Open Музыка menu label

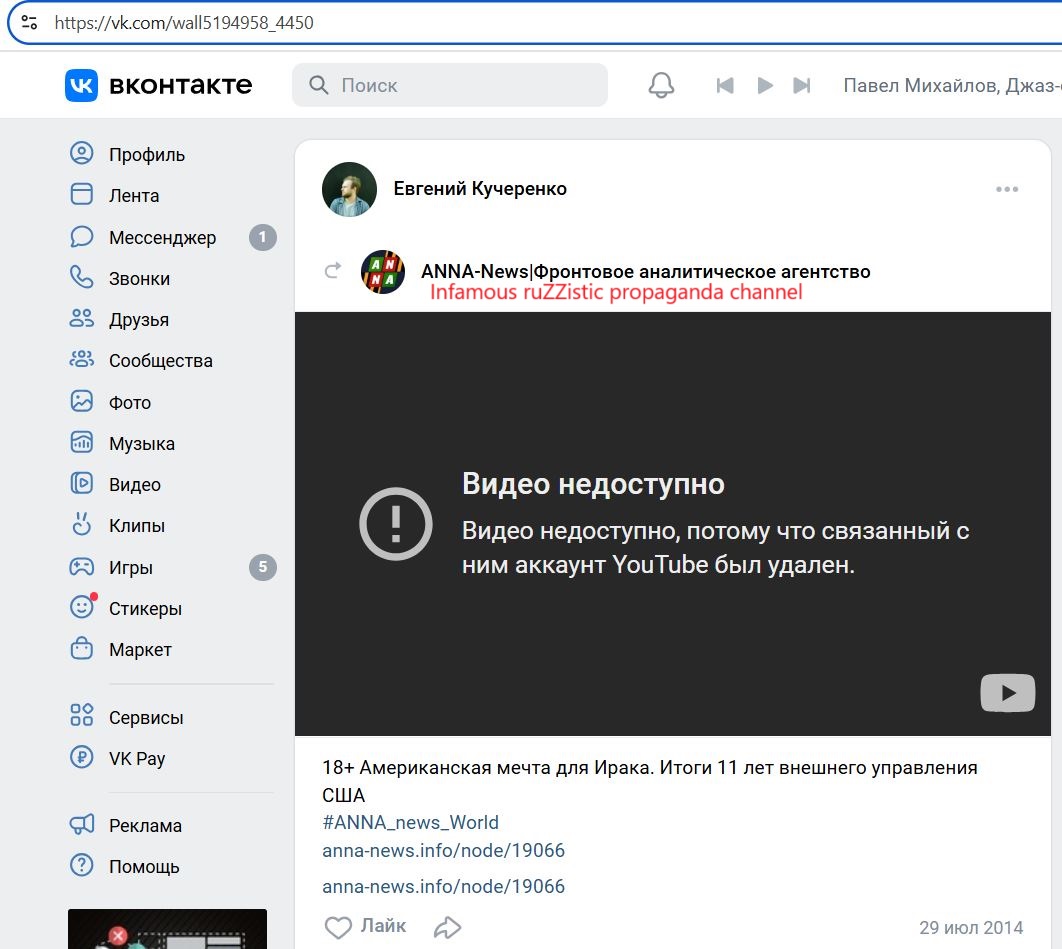[x=142, y=444]
